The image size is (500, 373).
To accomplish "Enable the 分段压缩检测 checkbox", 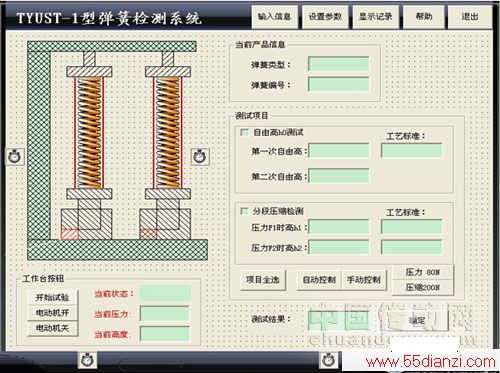I will point(245,211).
